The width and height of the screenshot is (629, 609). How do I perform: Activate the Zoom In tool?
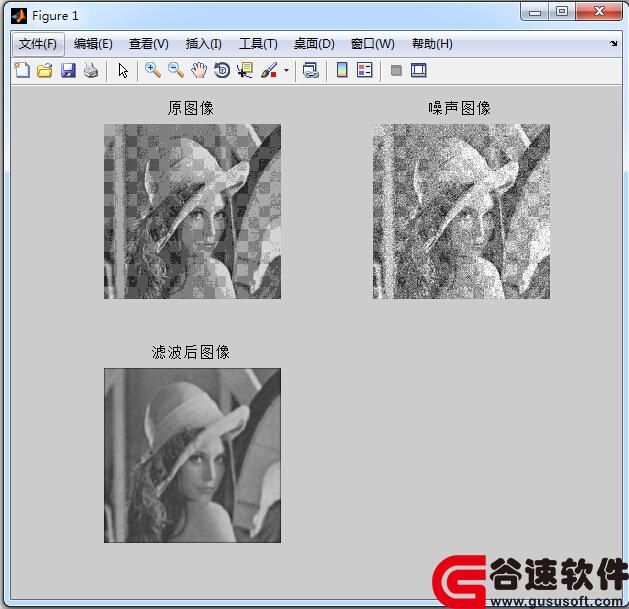click(152, 70)
